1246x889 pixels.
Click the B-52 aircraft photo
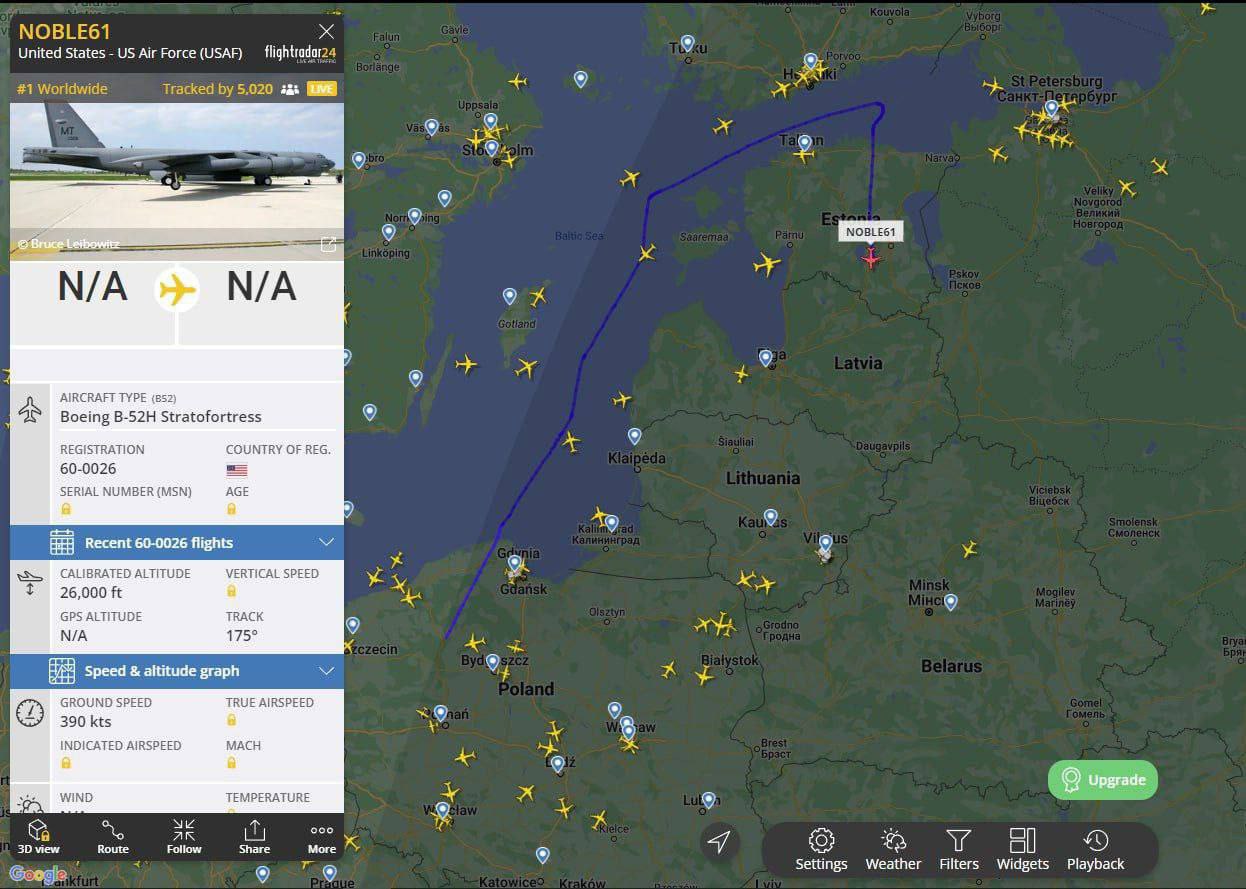[x=177, y=181]
